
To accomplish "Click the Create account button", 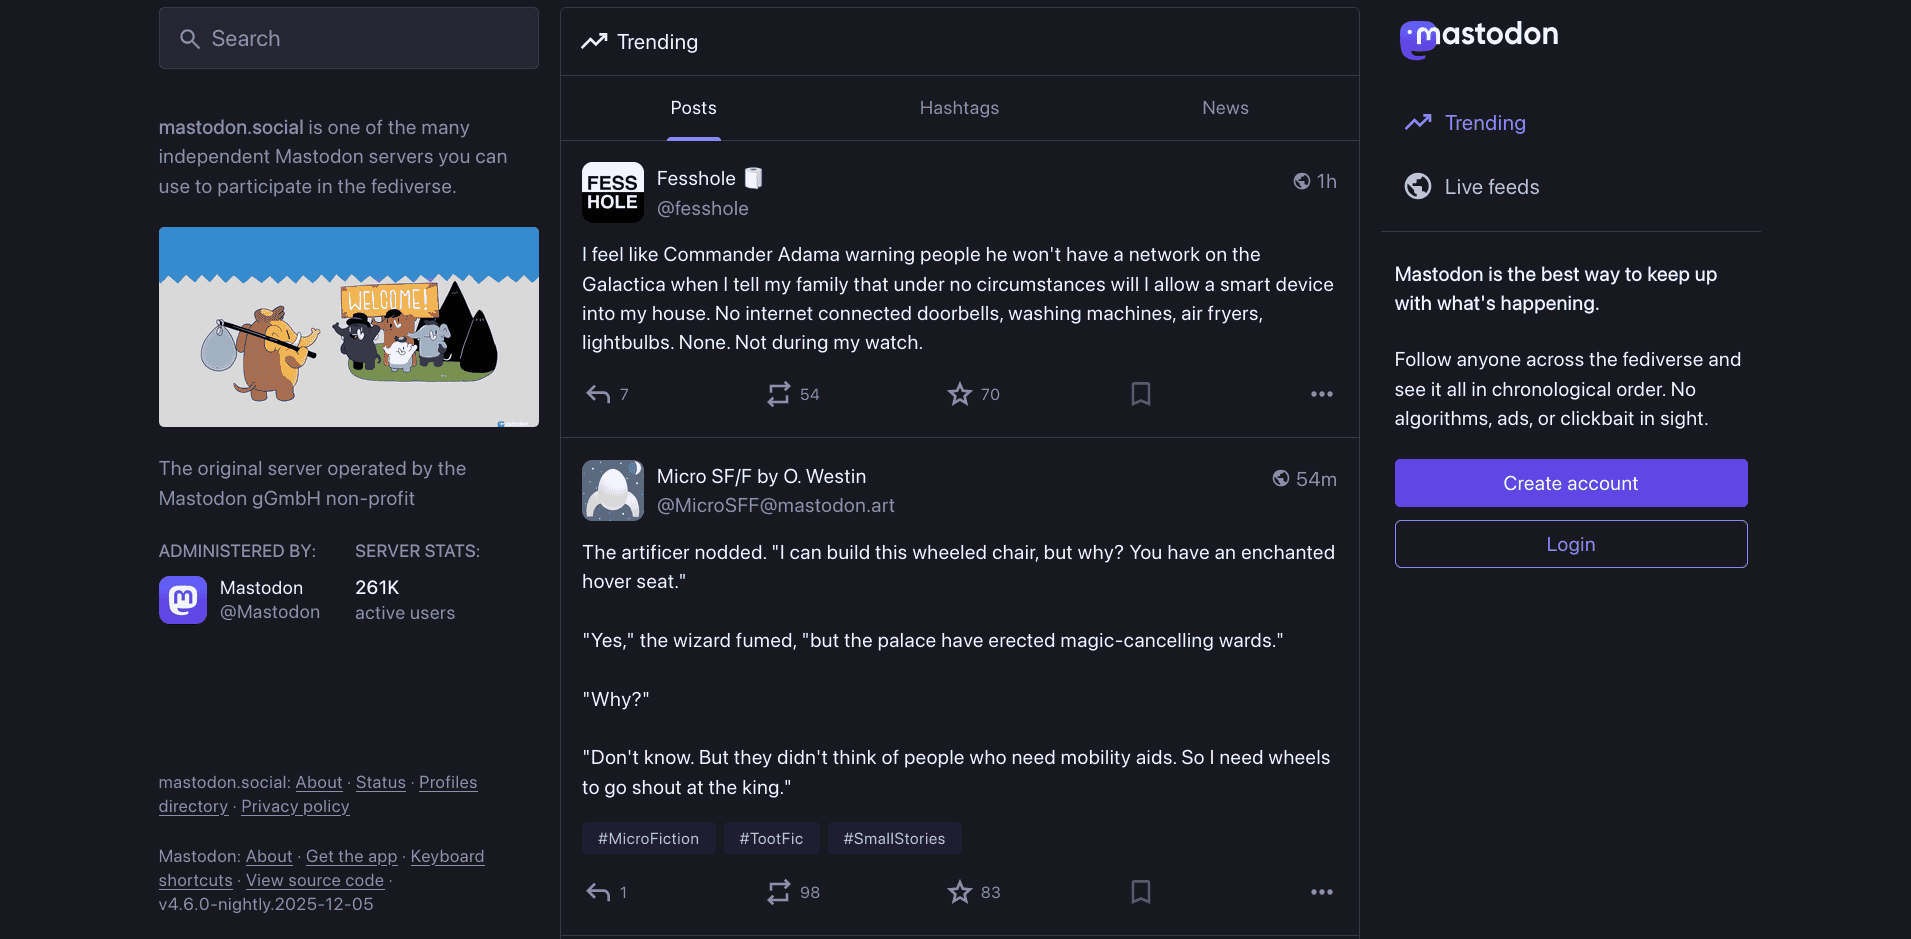I will click(1570, 483).
